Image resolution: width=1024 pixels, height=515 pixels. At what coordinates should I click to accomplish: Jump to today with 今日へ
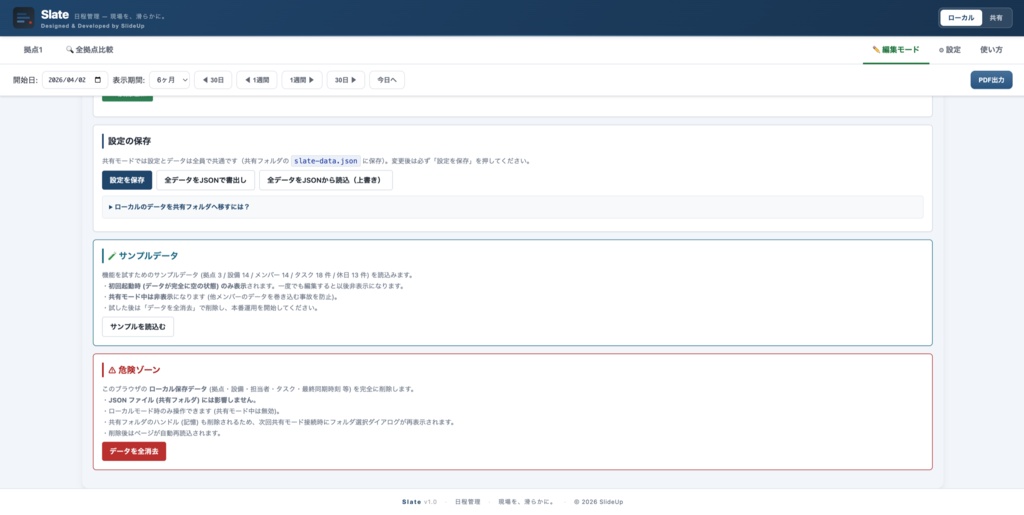387,80
